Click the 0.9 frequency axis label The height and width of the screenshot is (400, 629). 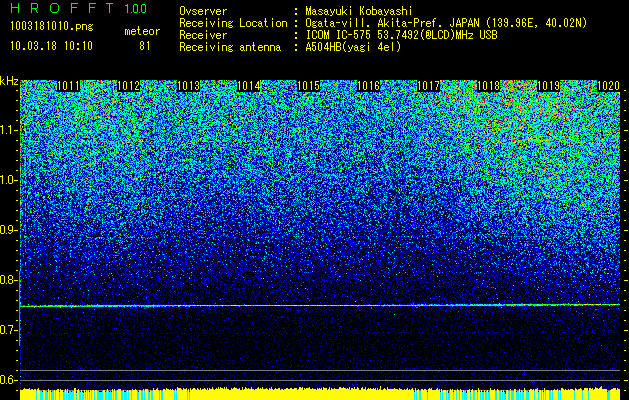pyautogui.click(x=8, y=230)
